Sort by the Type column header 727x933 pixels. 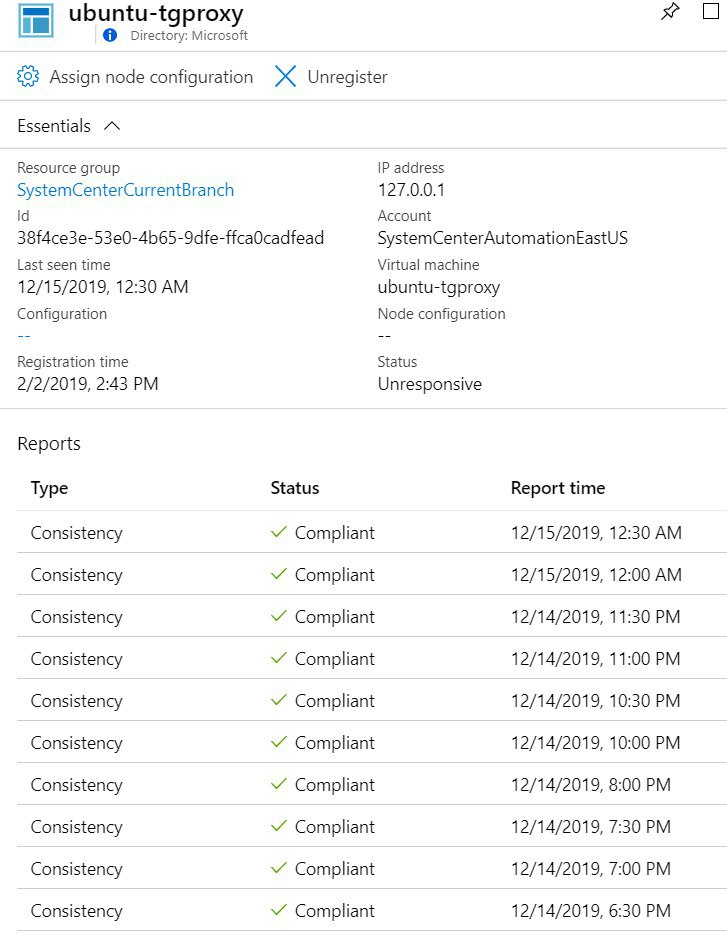49,488
